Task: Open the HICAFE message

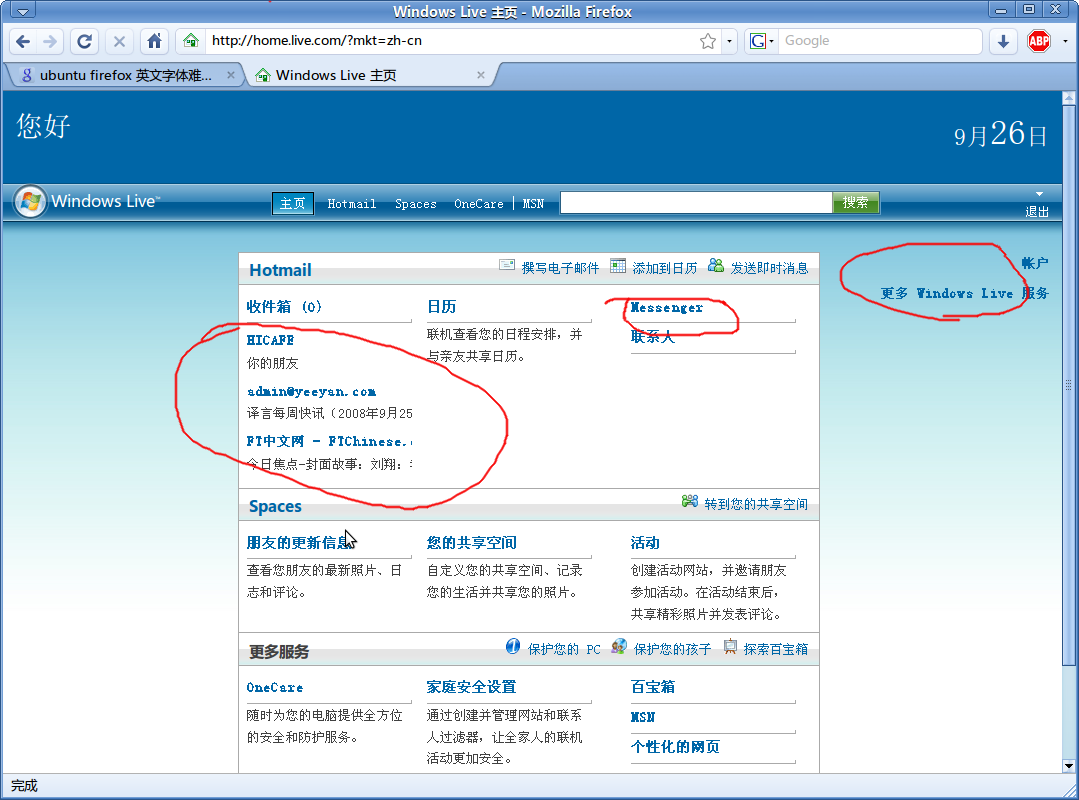Action: pyautogui.click(x=270, y=340)
